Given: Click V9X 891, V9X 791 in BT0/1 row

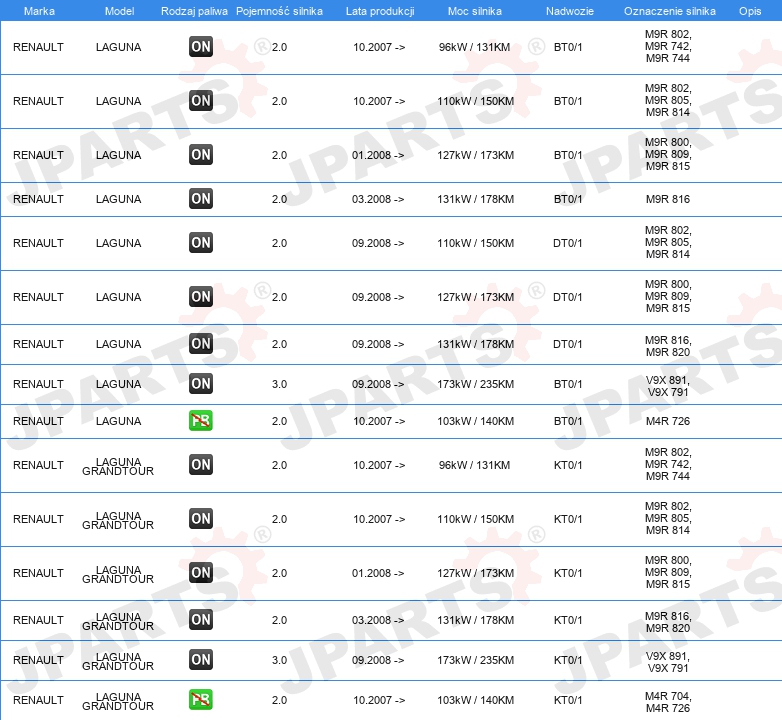Looking at the screenshot, I should tap(668, 386).
